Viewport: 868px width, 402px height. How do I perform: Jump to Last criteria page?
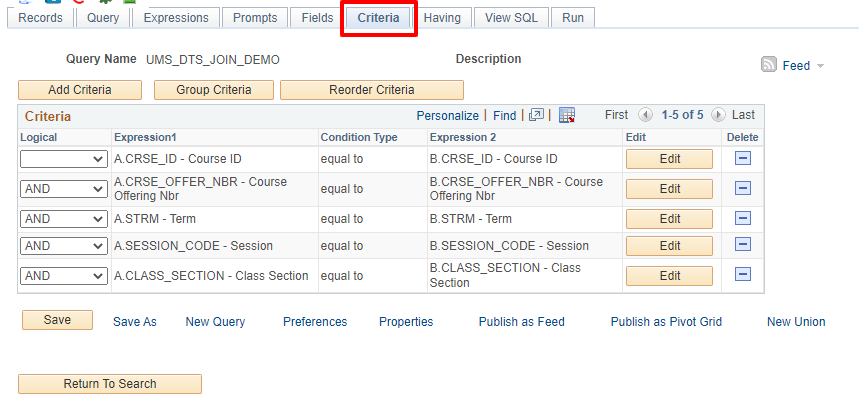(x=743, y=115)
